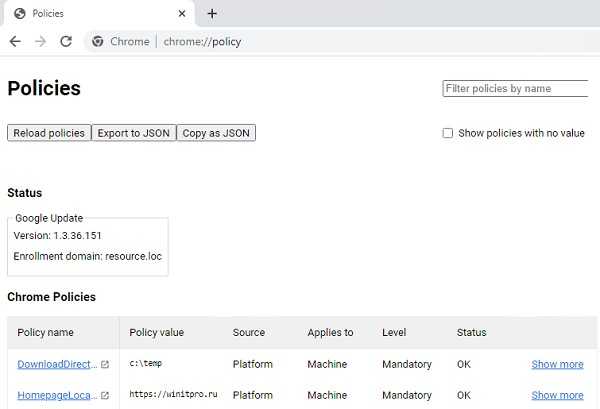Expand Show more for HomepageLoca row
This screenshot has width=600, height=409.
click(557, 395)
